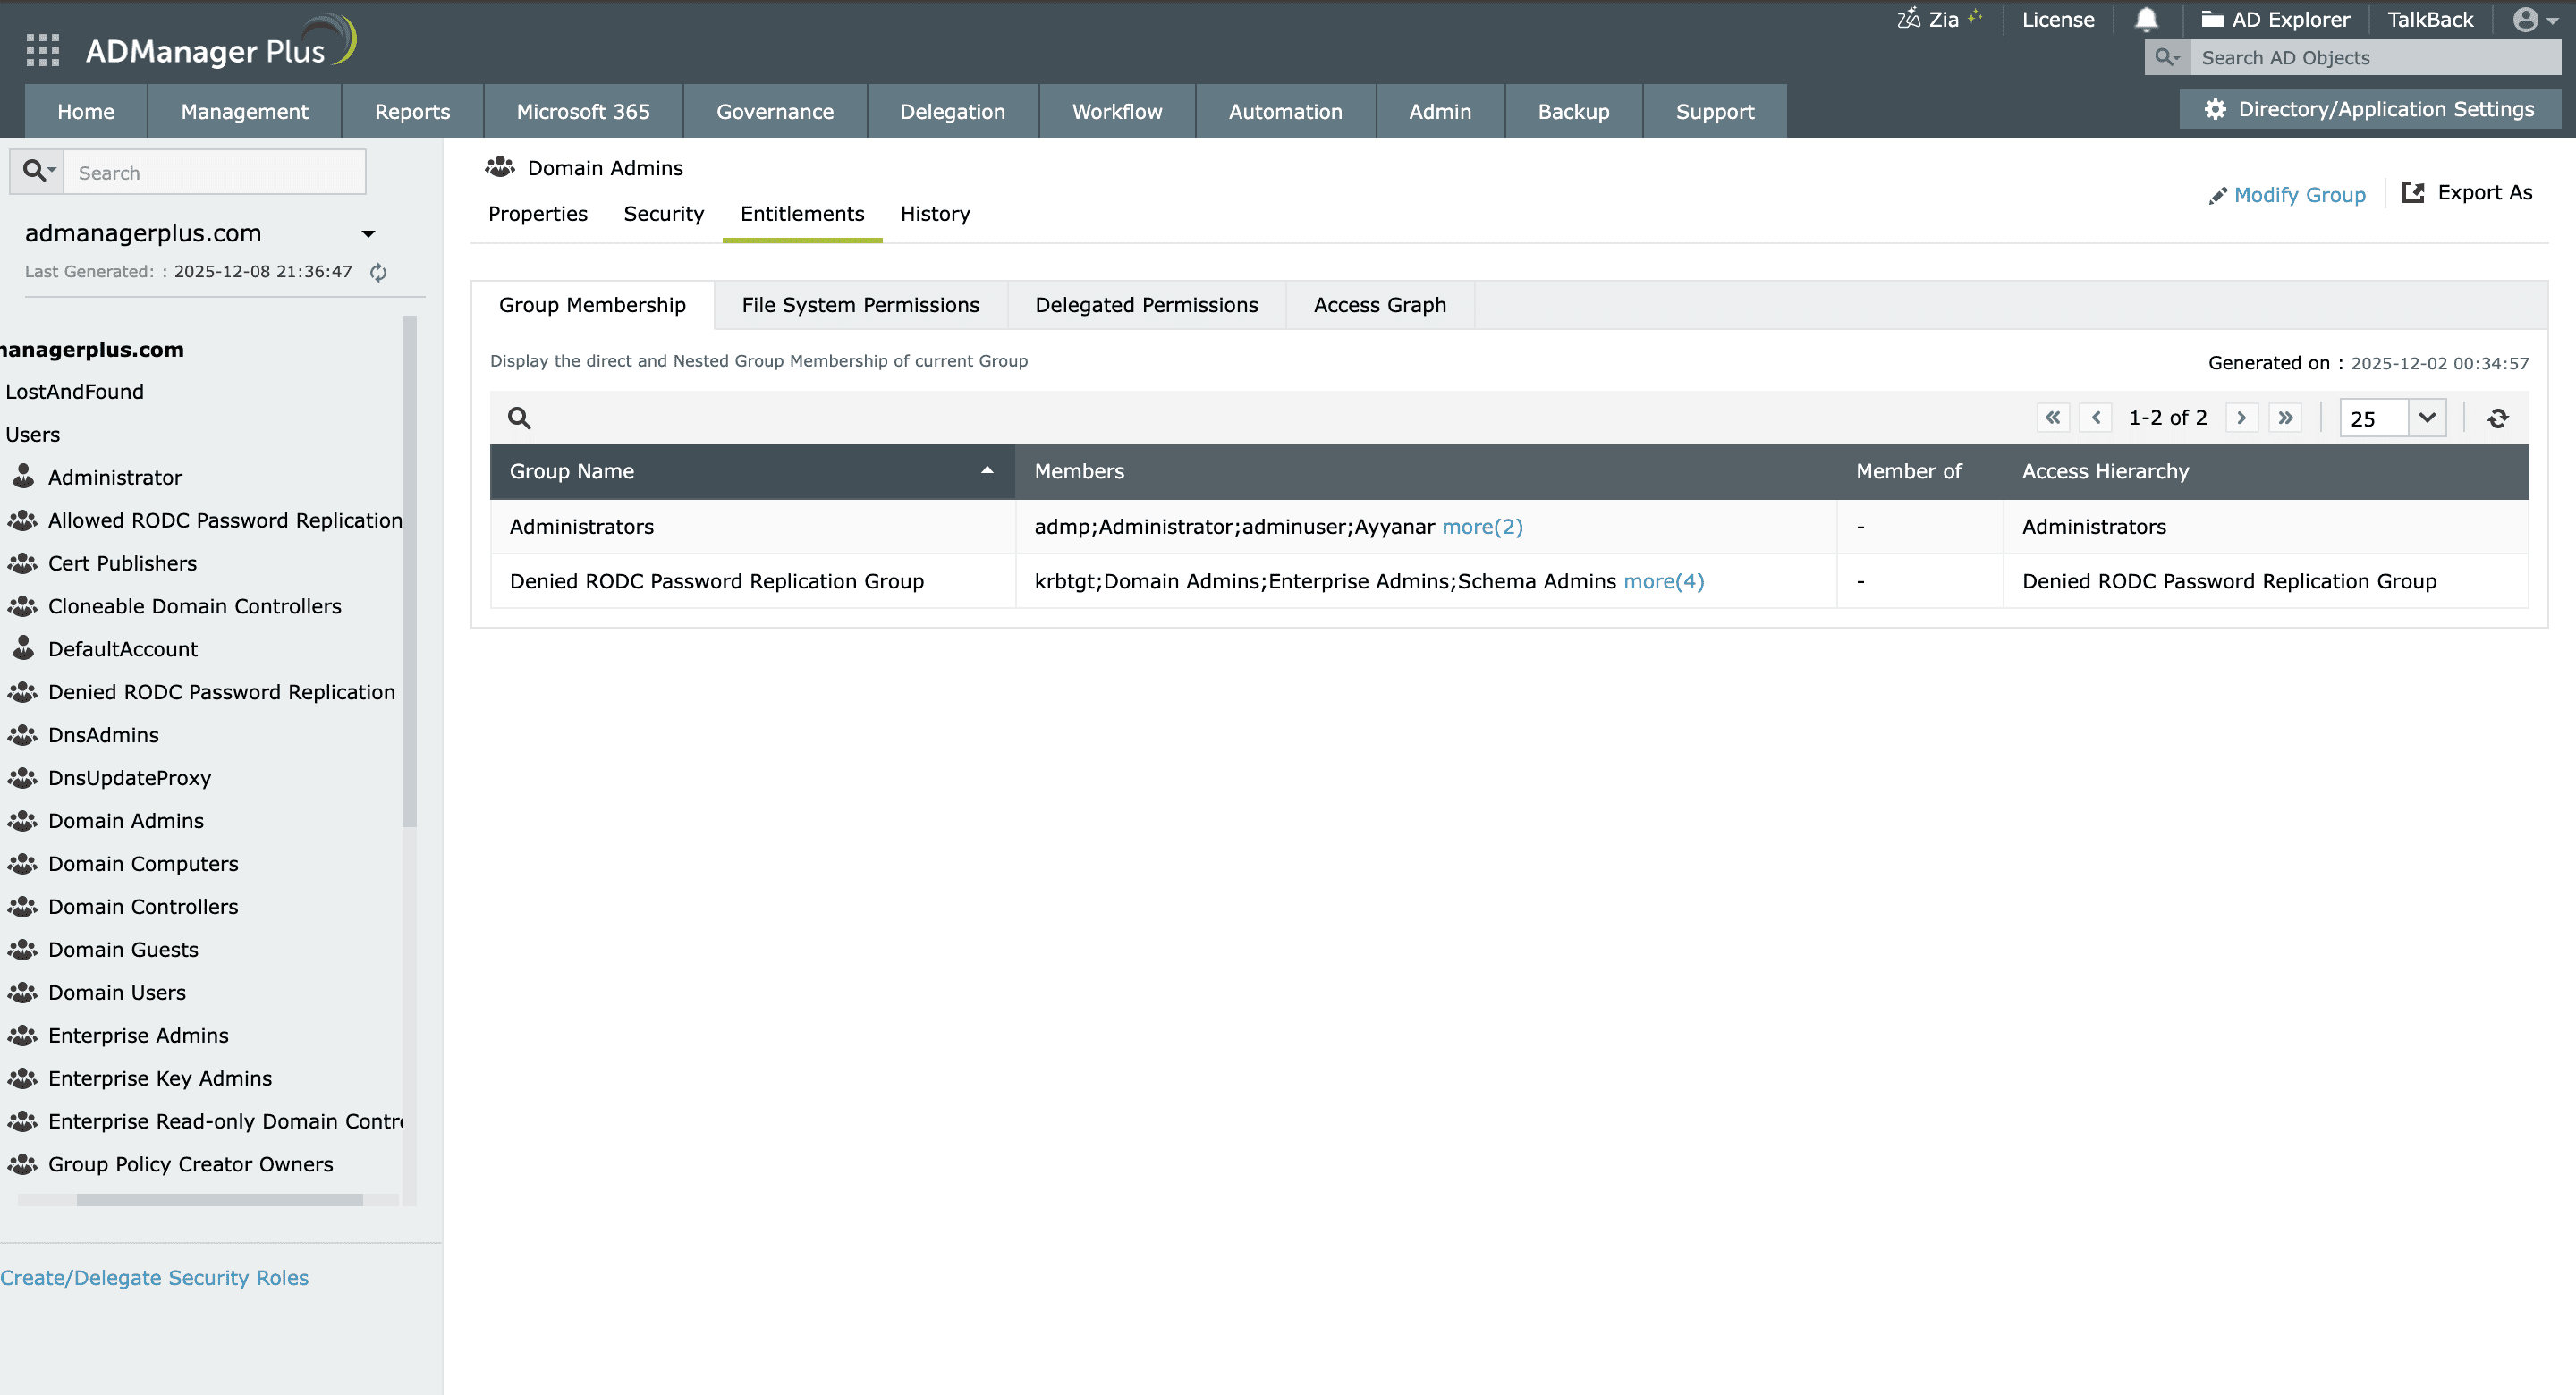Open the search filter dropdown in left panel

37,170
